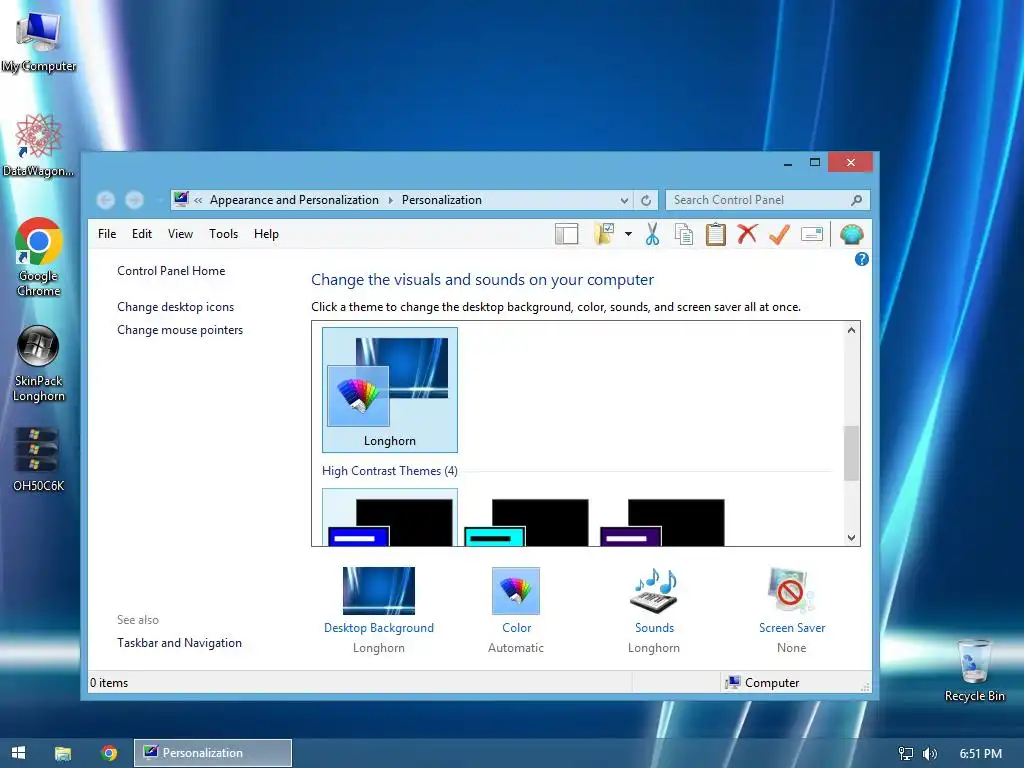The height and width of the screenshot is (768, 1024).
Task: Open Taskbar and Navigation link
Action: click(x=179, y=643)
